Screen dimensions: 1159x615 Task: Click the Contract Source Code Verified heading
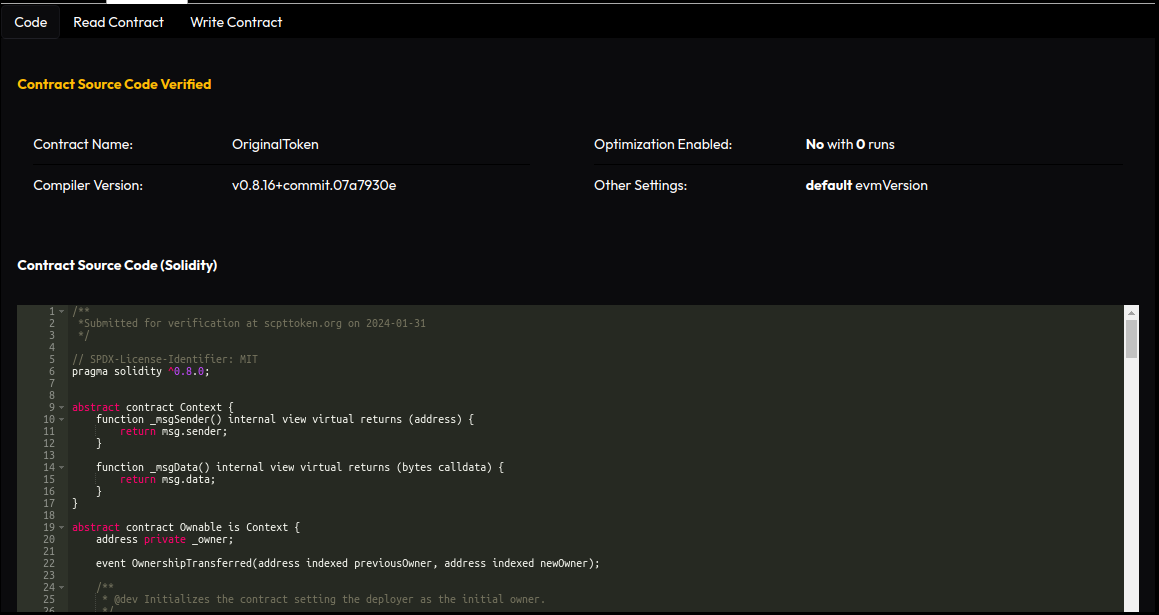114,84
